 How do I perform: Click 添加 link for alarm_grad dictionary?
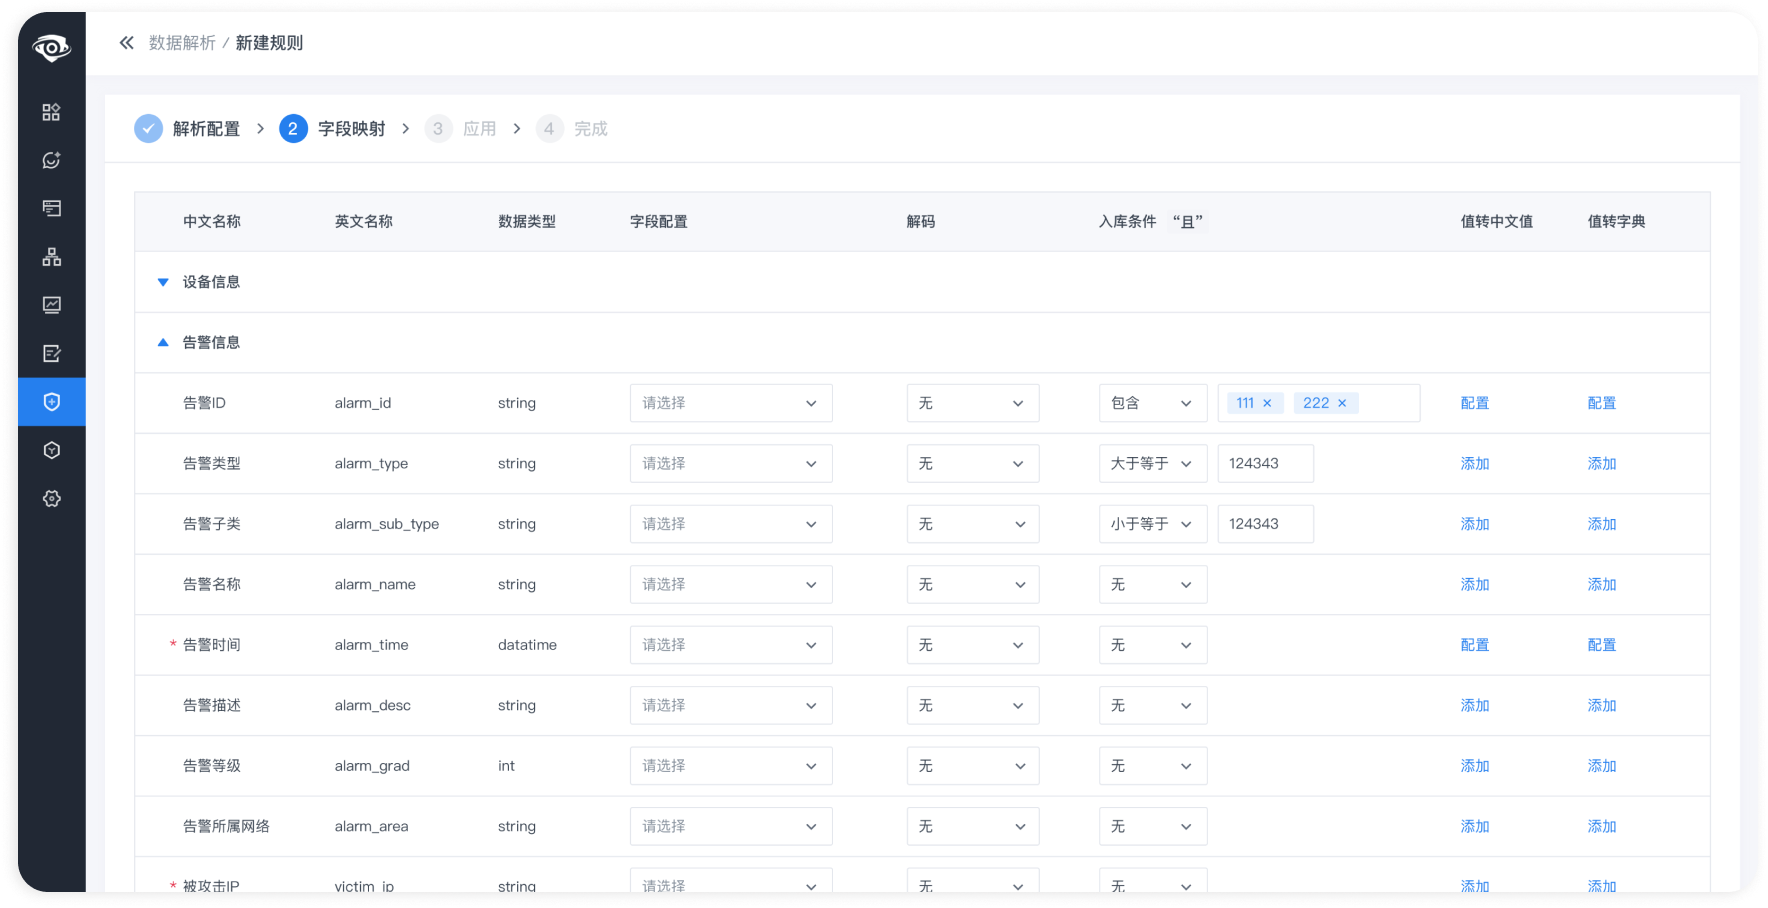1601,765
